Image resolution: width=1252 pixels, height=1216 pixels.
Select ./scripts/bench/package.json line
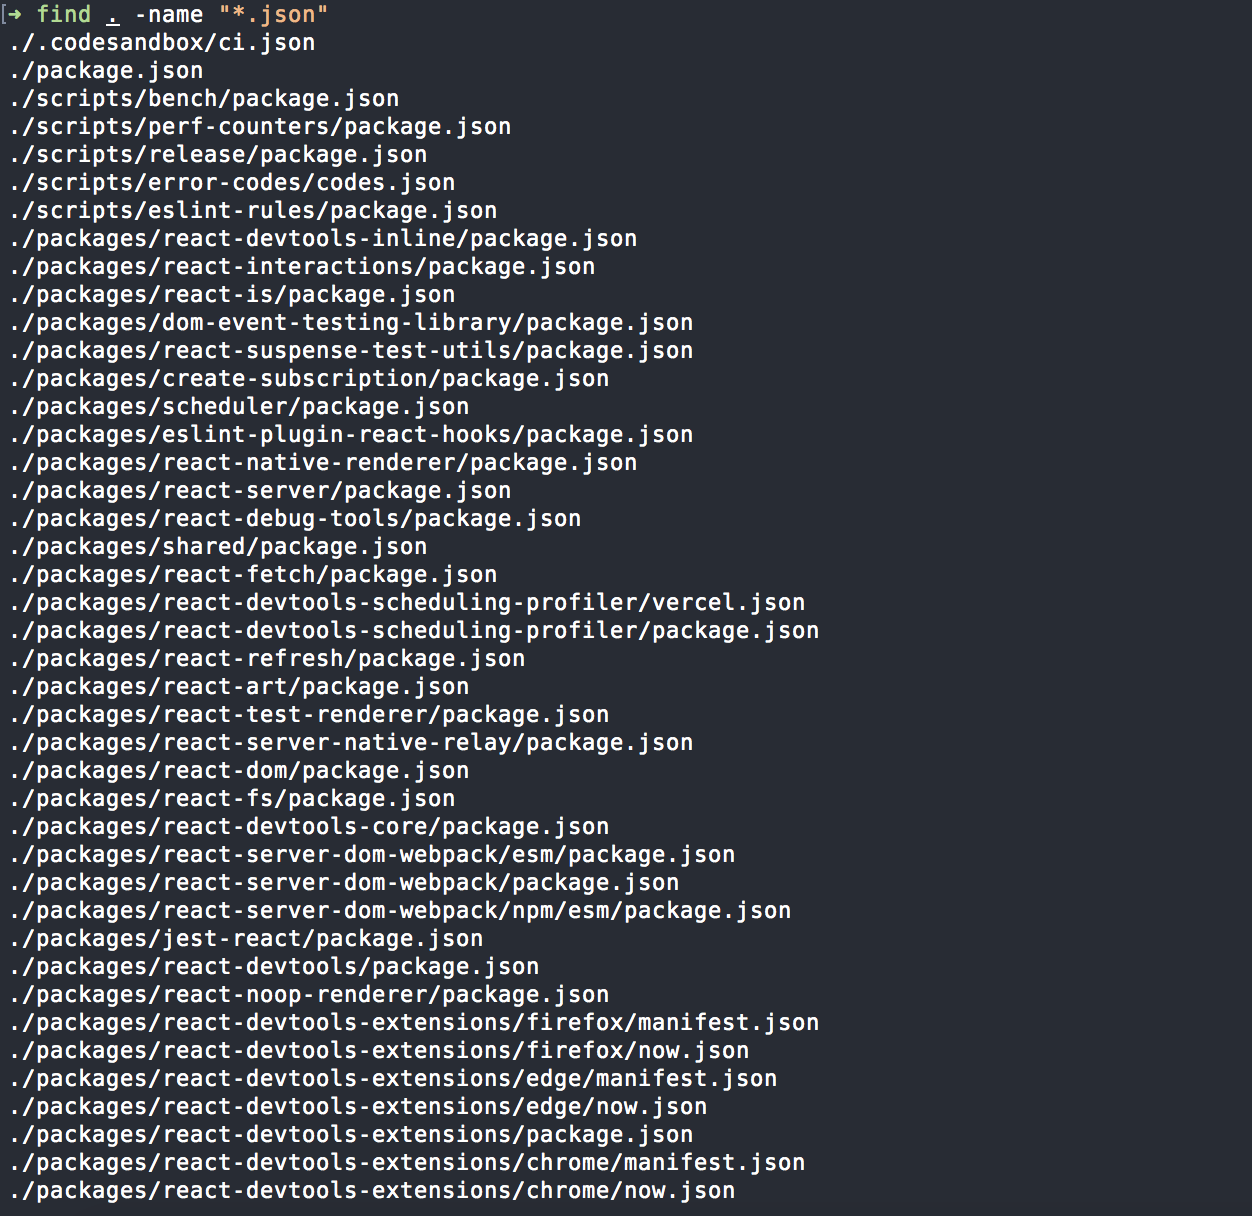[x=204, y=98]
